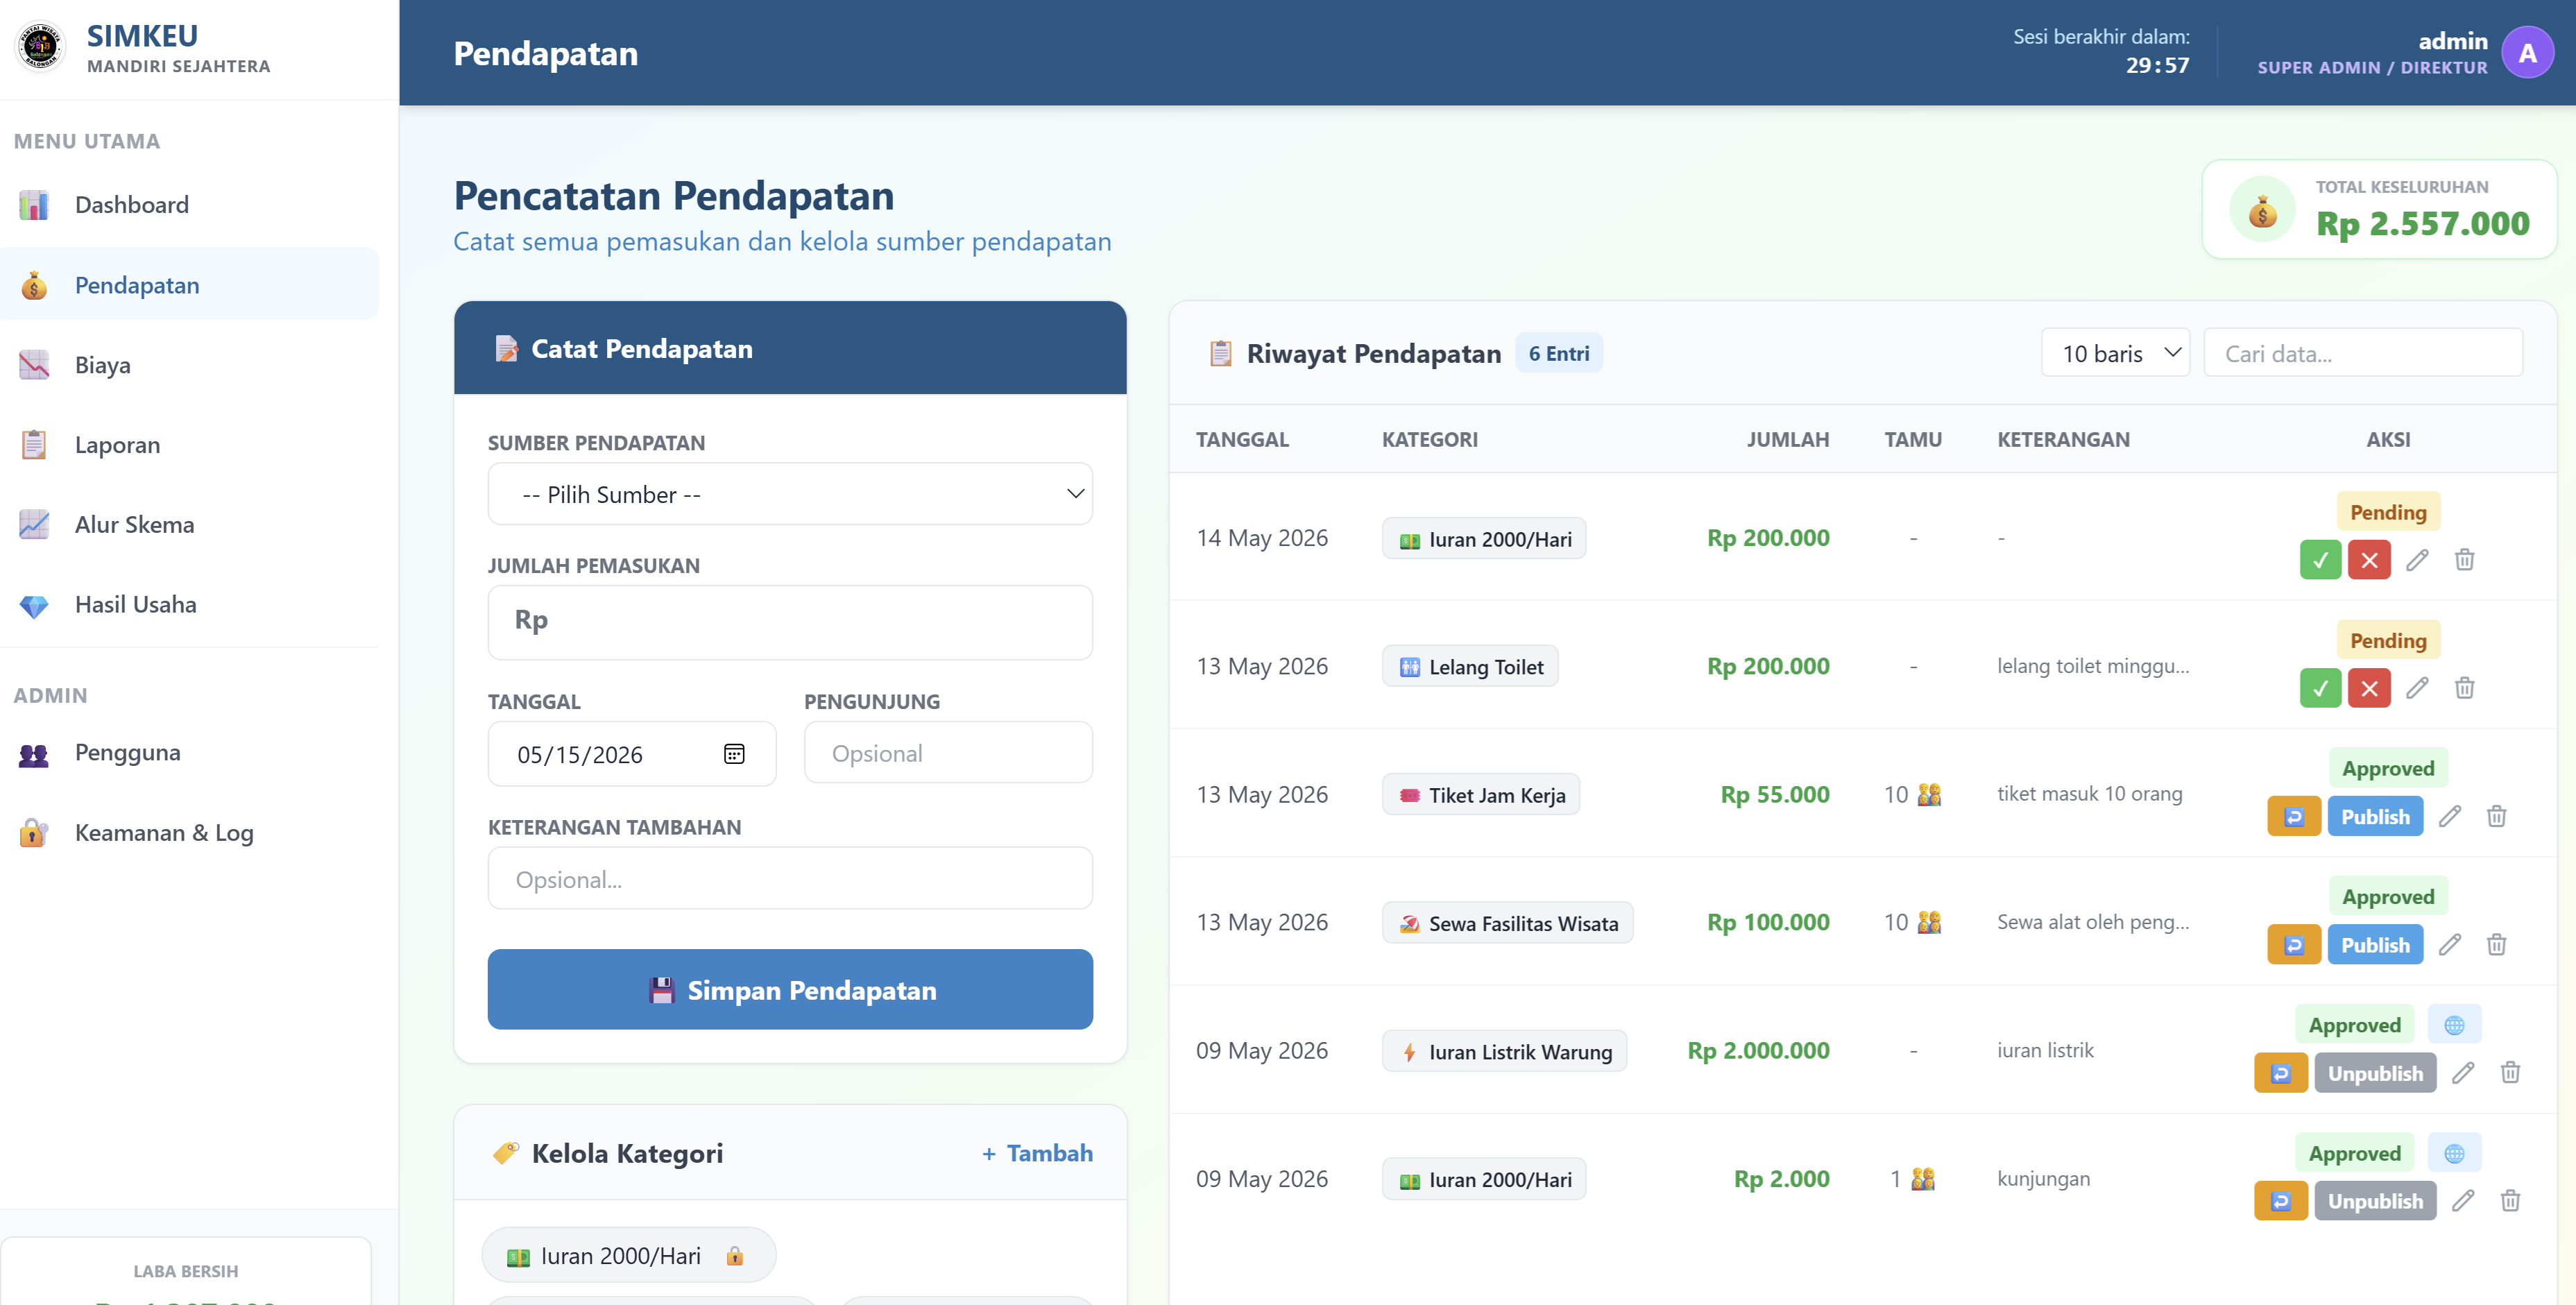Click the 6 Entri badge
The height and width of the screenshot is (1305, 2576).
1558,353
